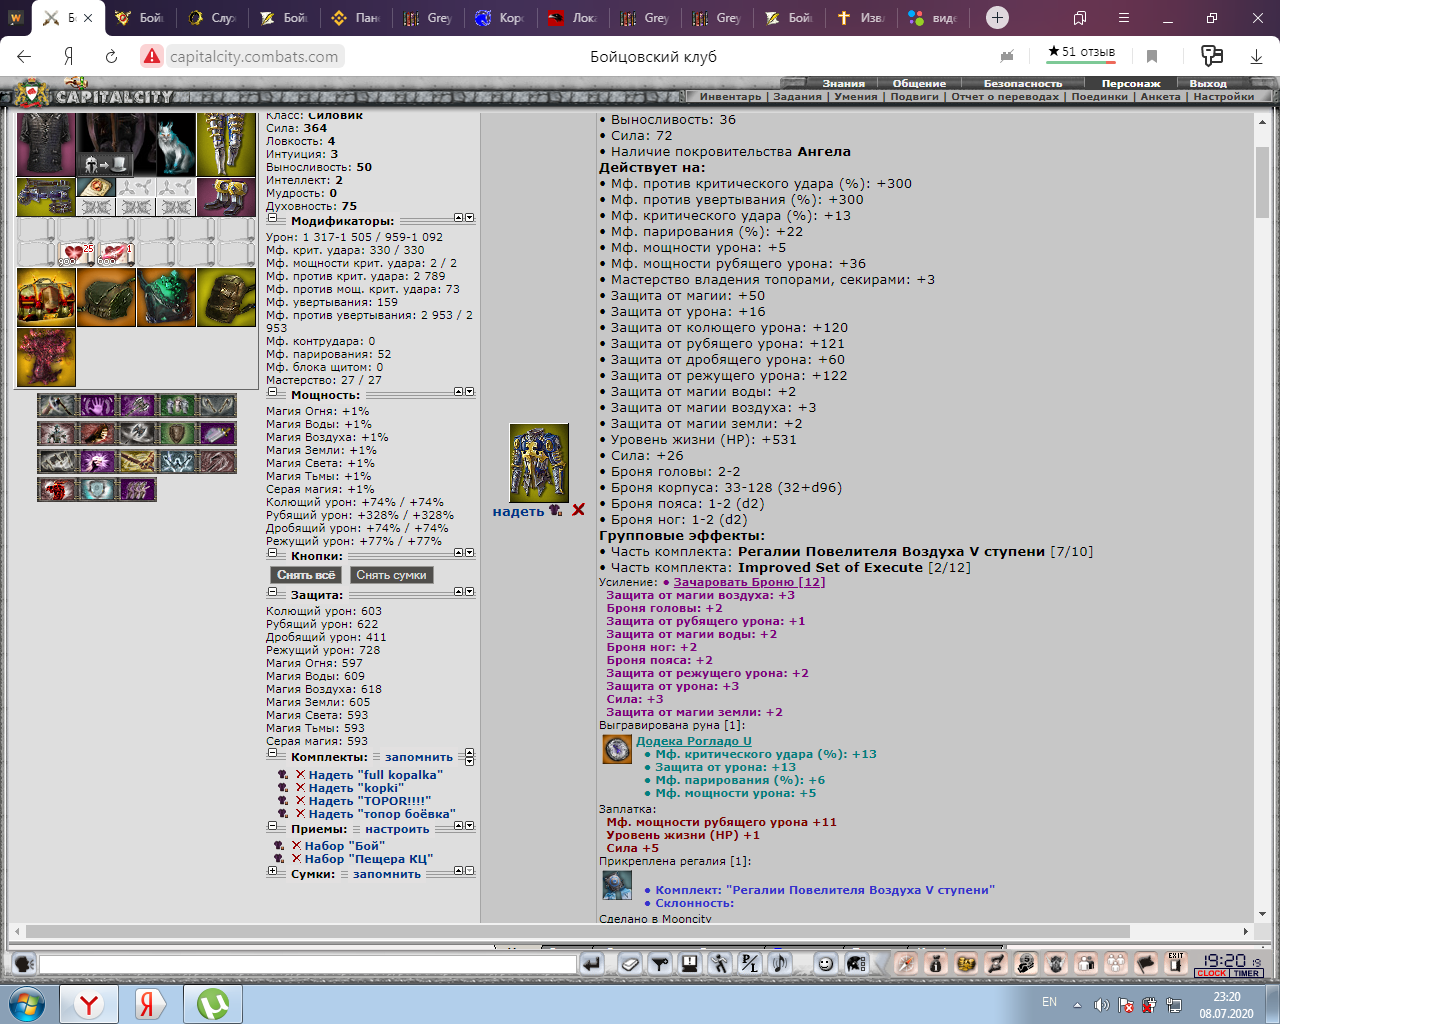The image size is (1432, 1024).
Task: Select the crimson tree item
Action: point(46,357)
